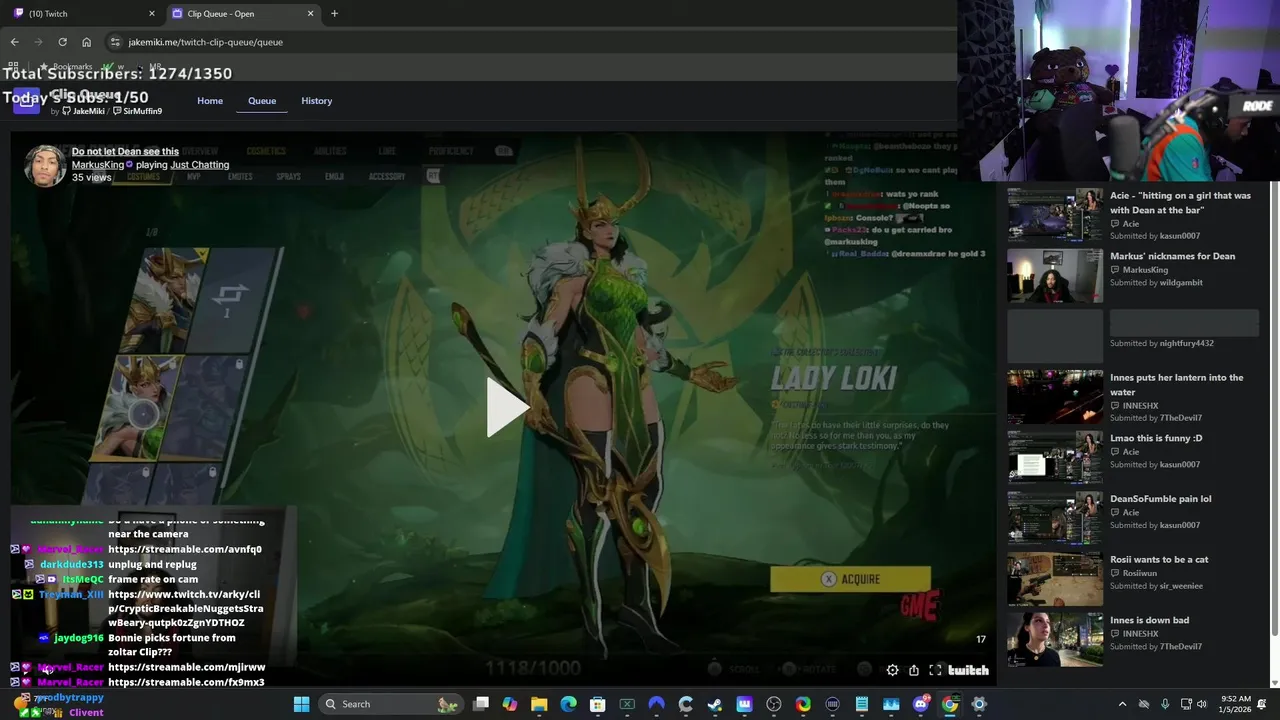Open Notepad from the taskbar
1280x720 pixels.
(862, 704)
